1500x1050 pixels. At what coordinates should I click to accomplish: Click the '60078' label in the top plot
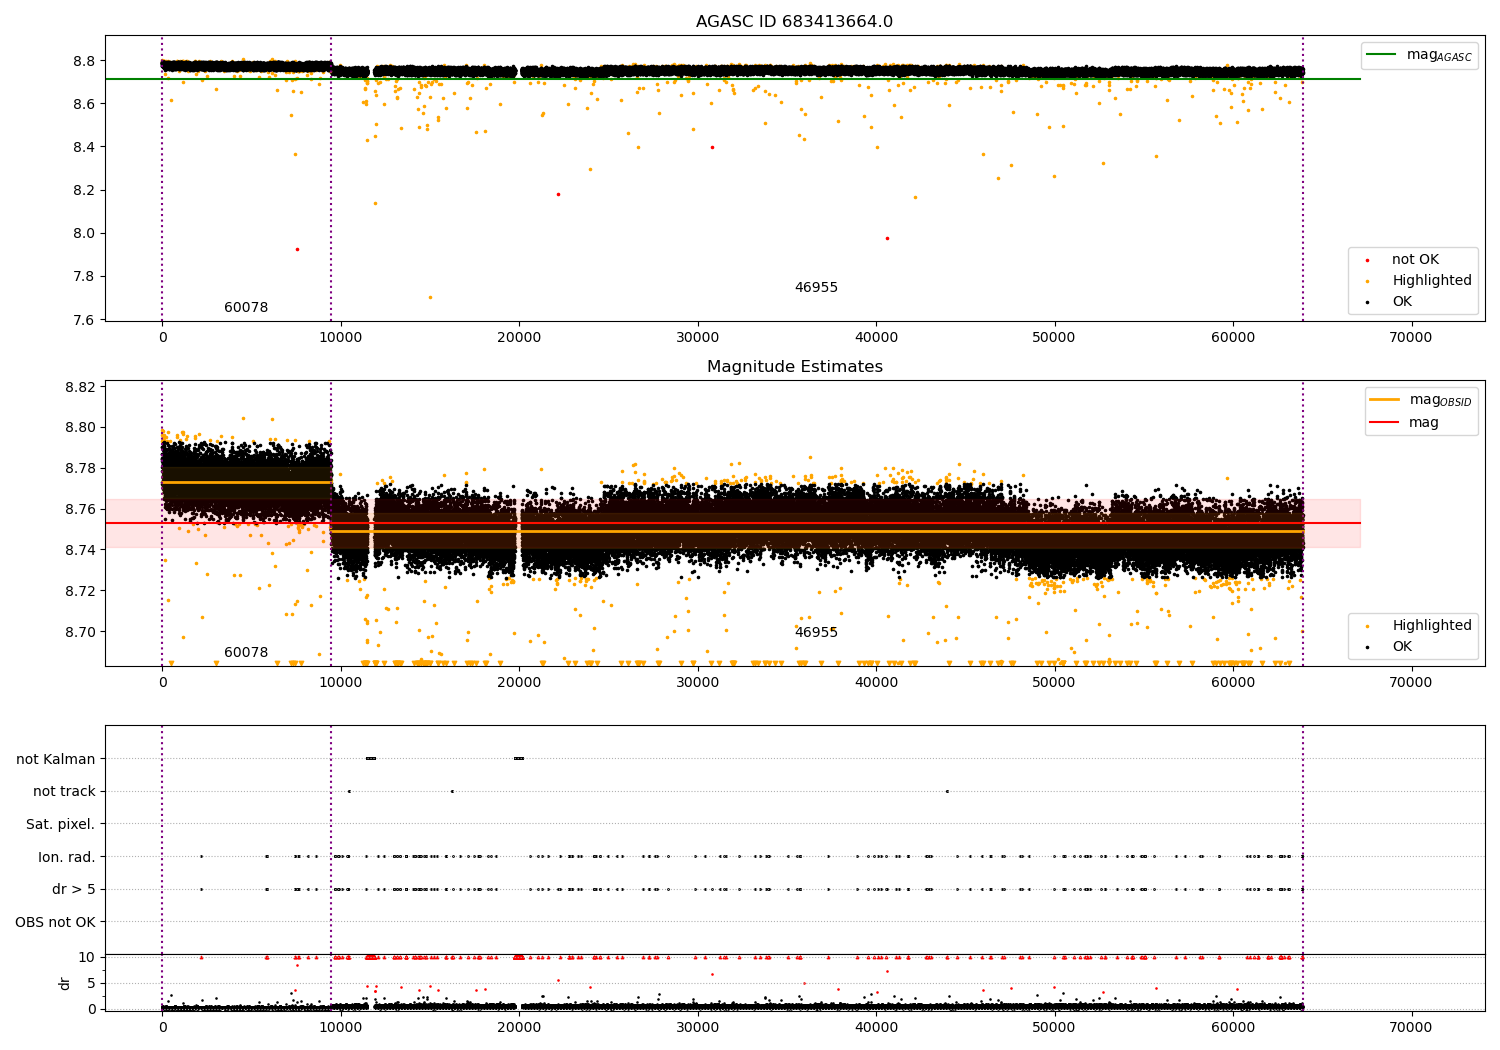[x=246, y=307]
